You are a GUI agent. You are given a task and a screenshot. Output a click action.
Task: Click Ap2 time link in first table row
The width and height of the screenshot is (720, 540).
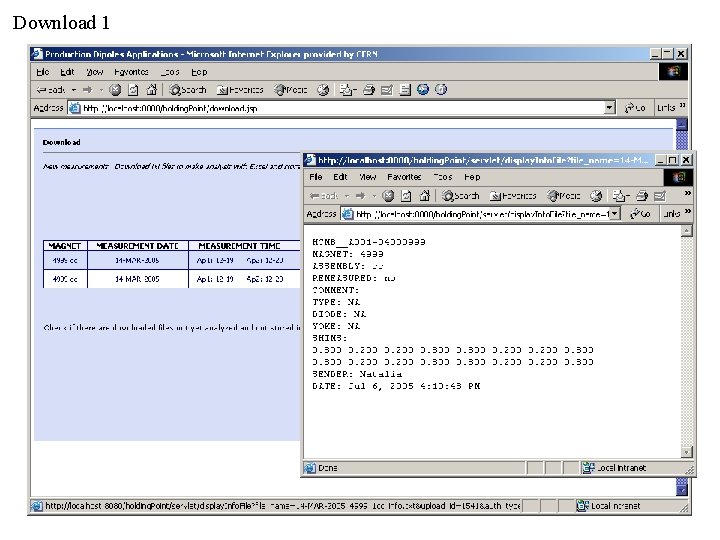[265, 260]
